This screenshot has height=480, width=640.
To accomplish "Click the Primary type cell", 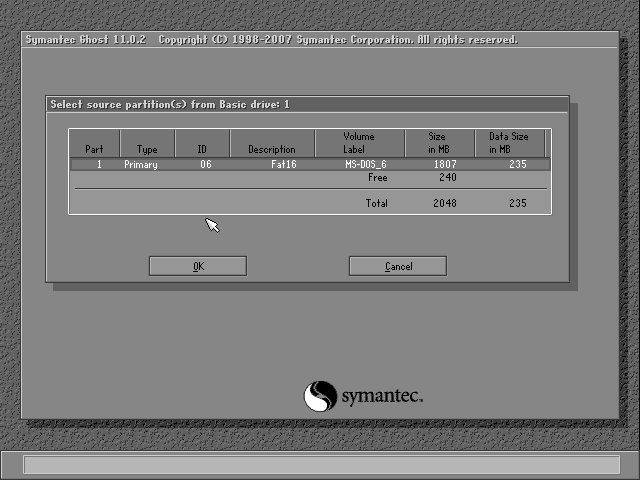I will pyautogui.click(x=141, y=164).
